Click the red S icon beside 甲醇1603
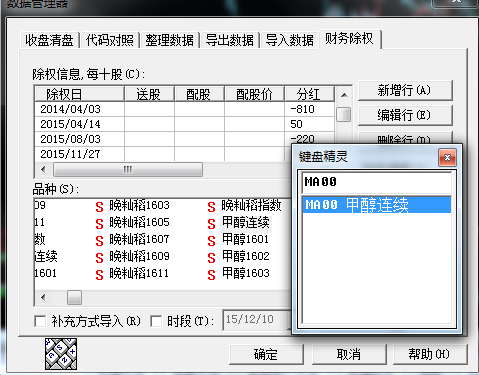This screenshot has height=375, width=479. 211,275
